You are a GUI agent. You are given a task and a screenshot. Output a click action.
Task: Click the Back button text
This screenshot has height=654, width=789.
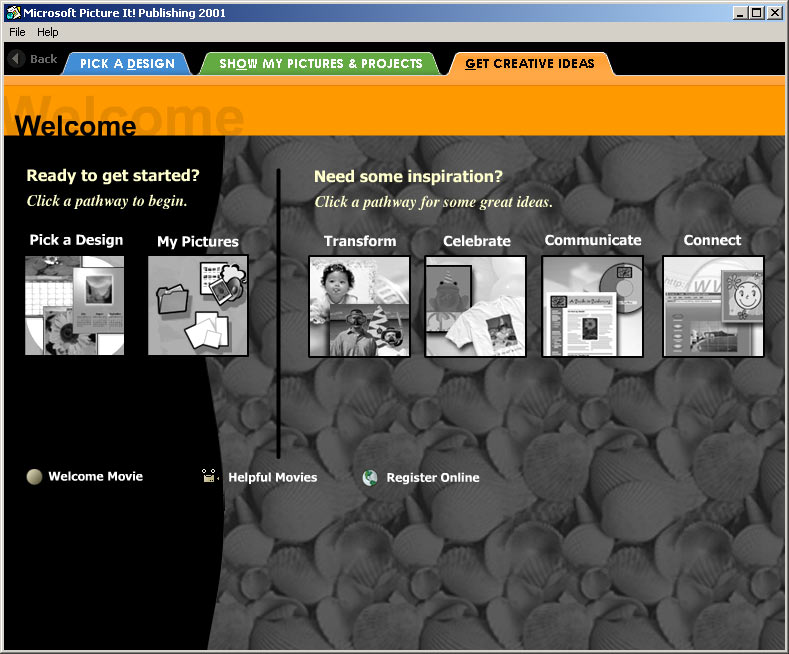tap(44, 59)
